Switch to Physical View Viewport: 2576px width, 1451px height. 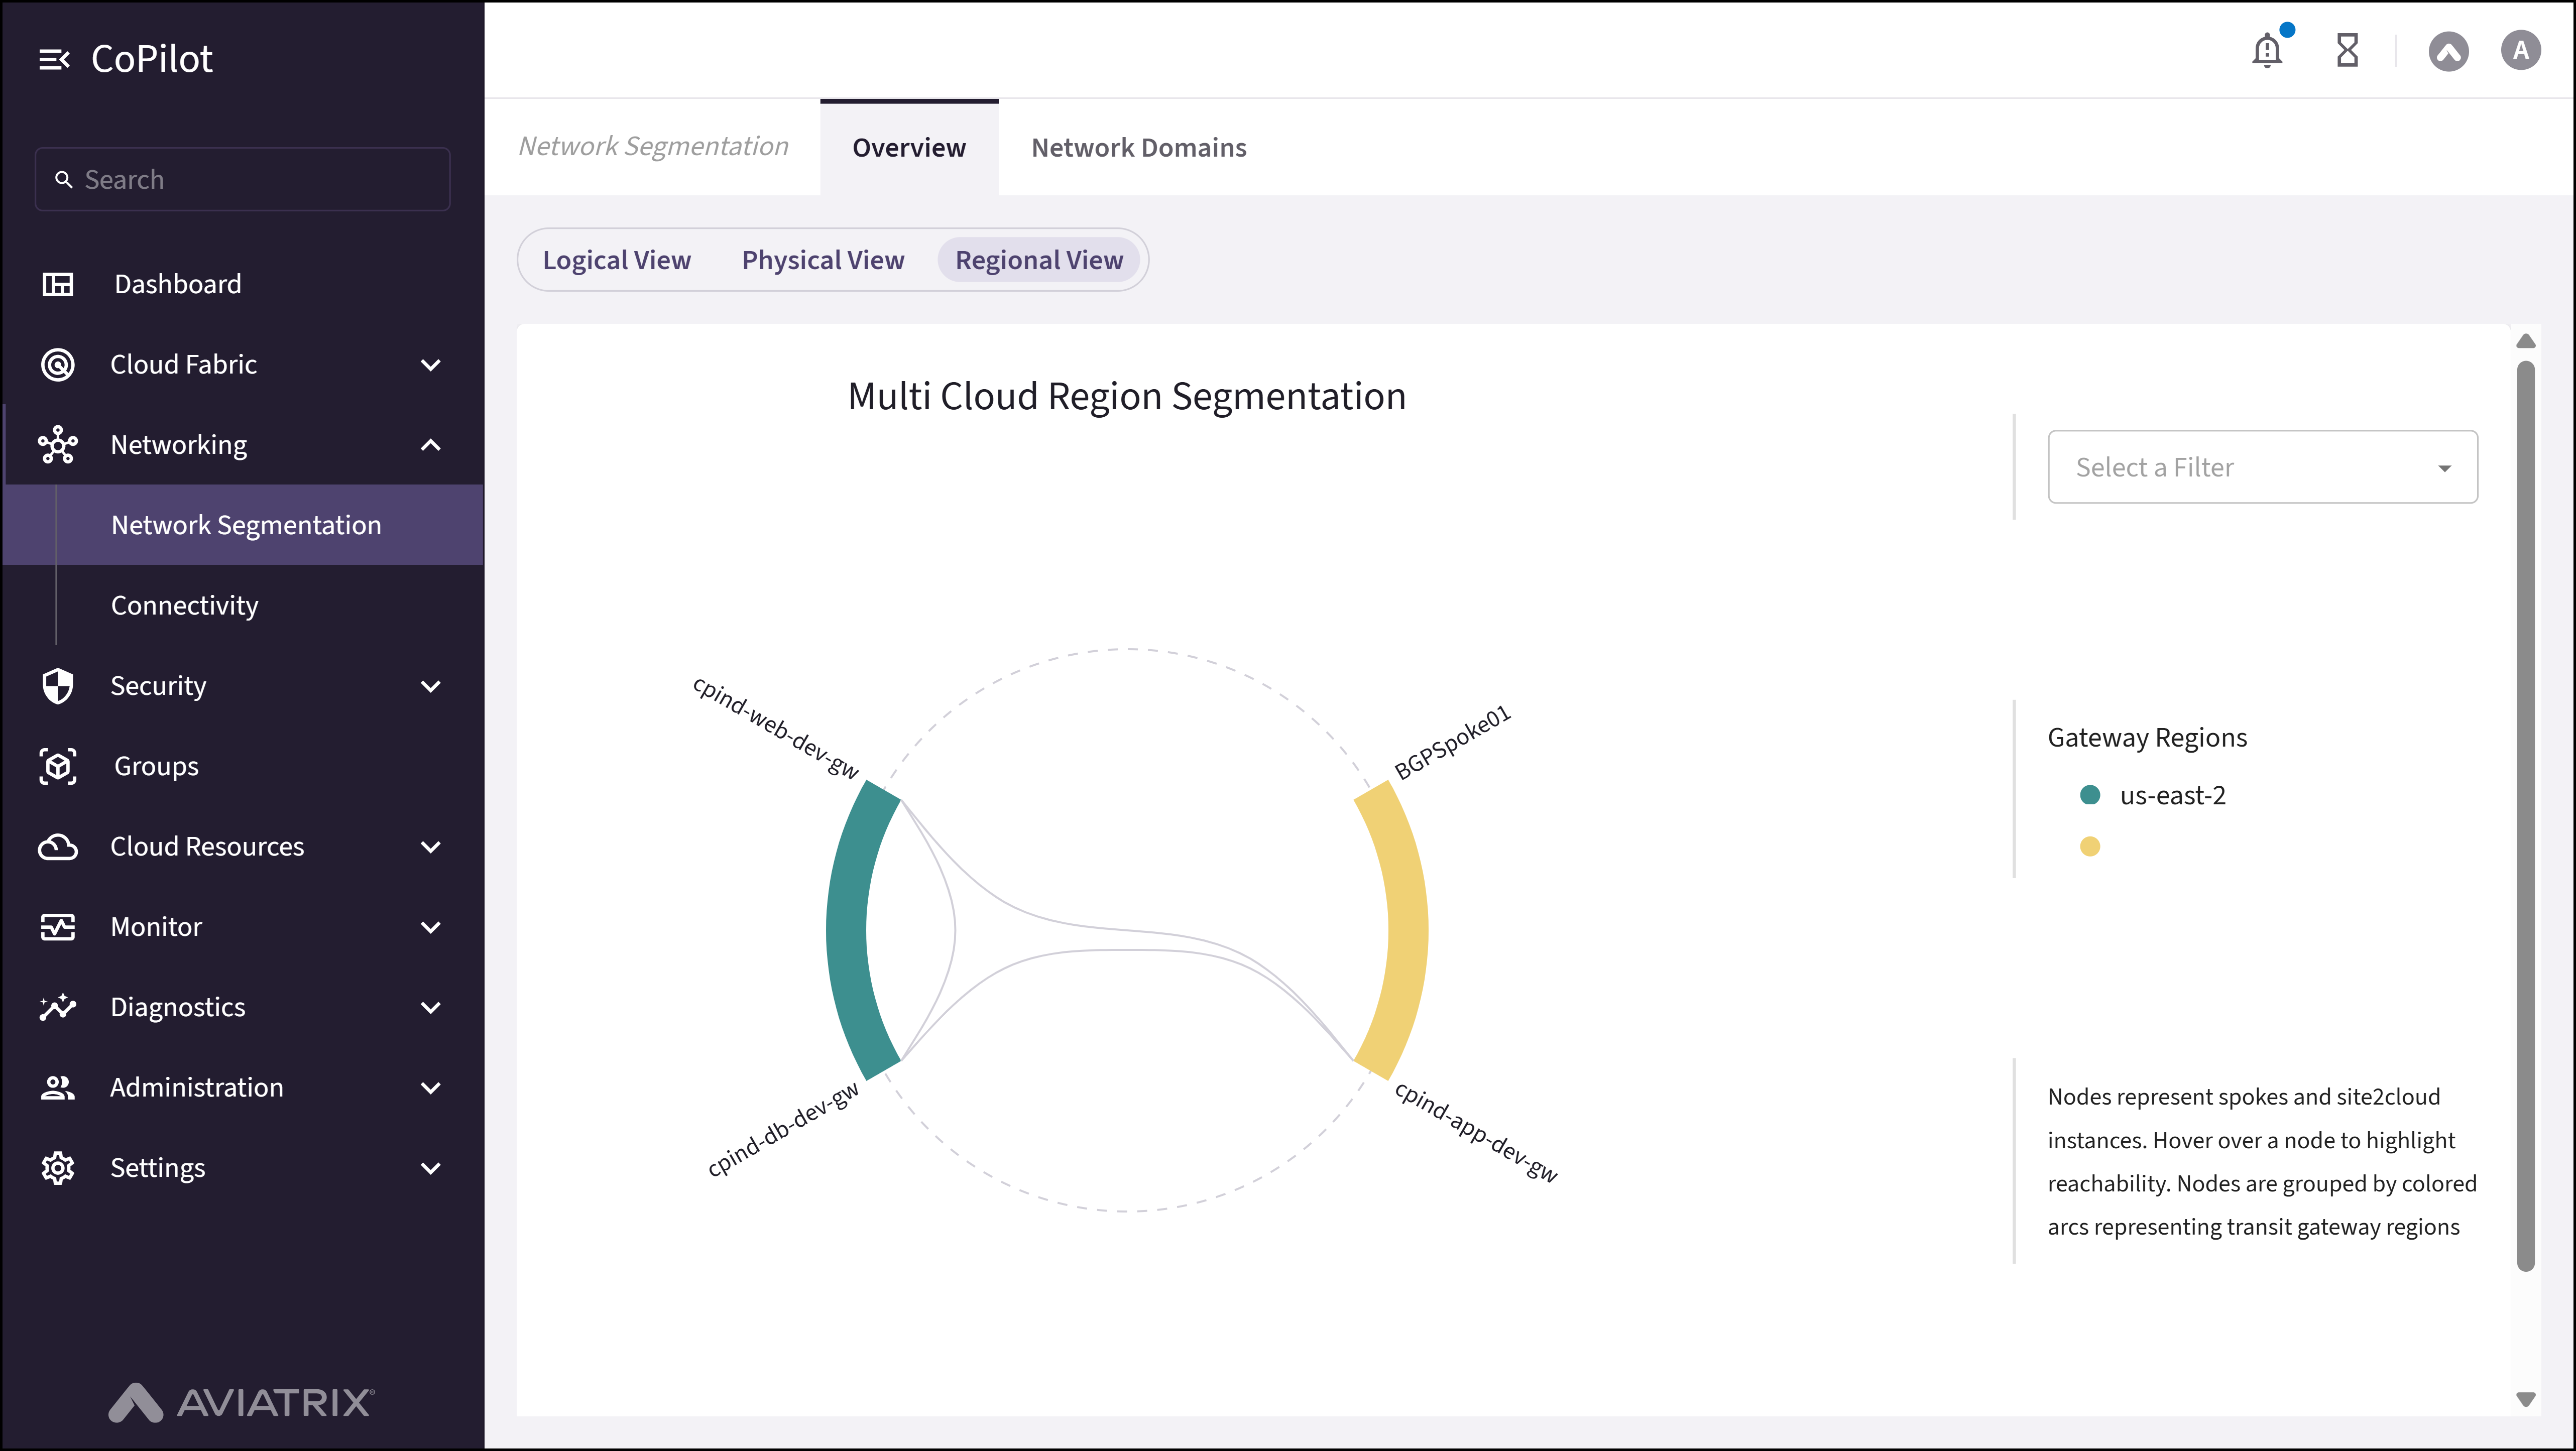click(x=822, y=259)
